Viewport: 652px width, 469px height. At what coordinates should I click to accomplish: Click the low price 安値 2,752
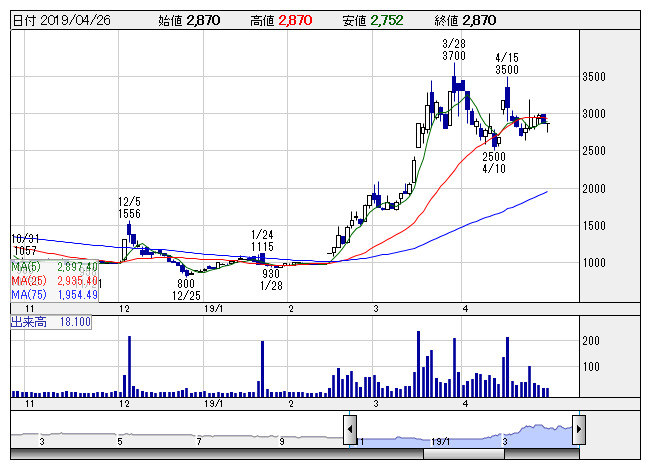pos(373,20)
